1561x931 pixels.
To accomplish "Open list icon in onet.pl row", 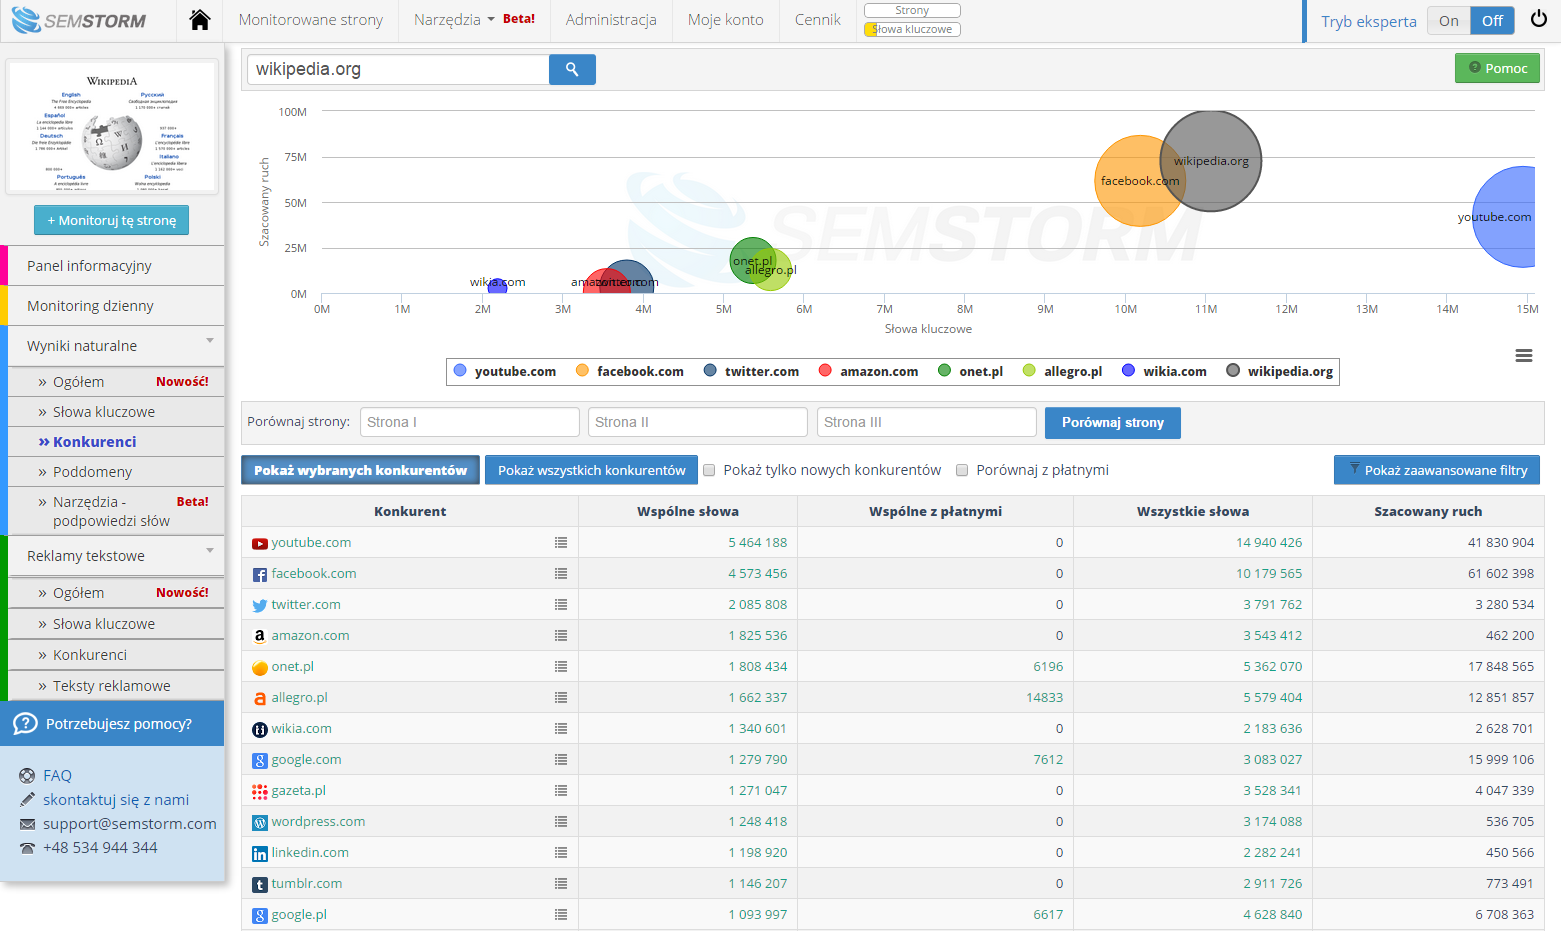I will click(561, 667).
